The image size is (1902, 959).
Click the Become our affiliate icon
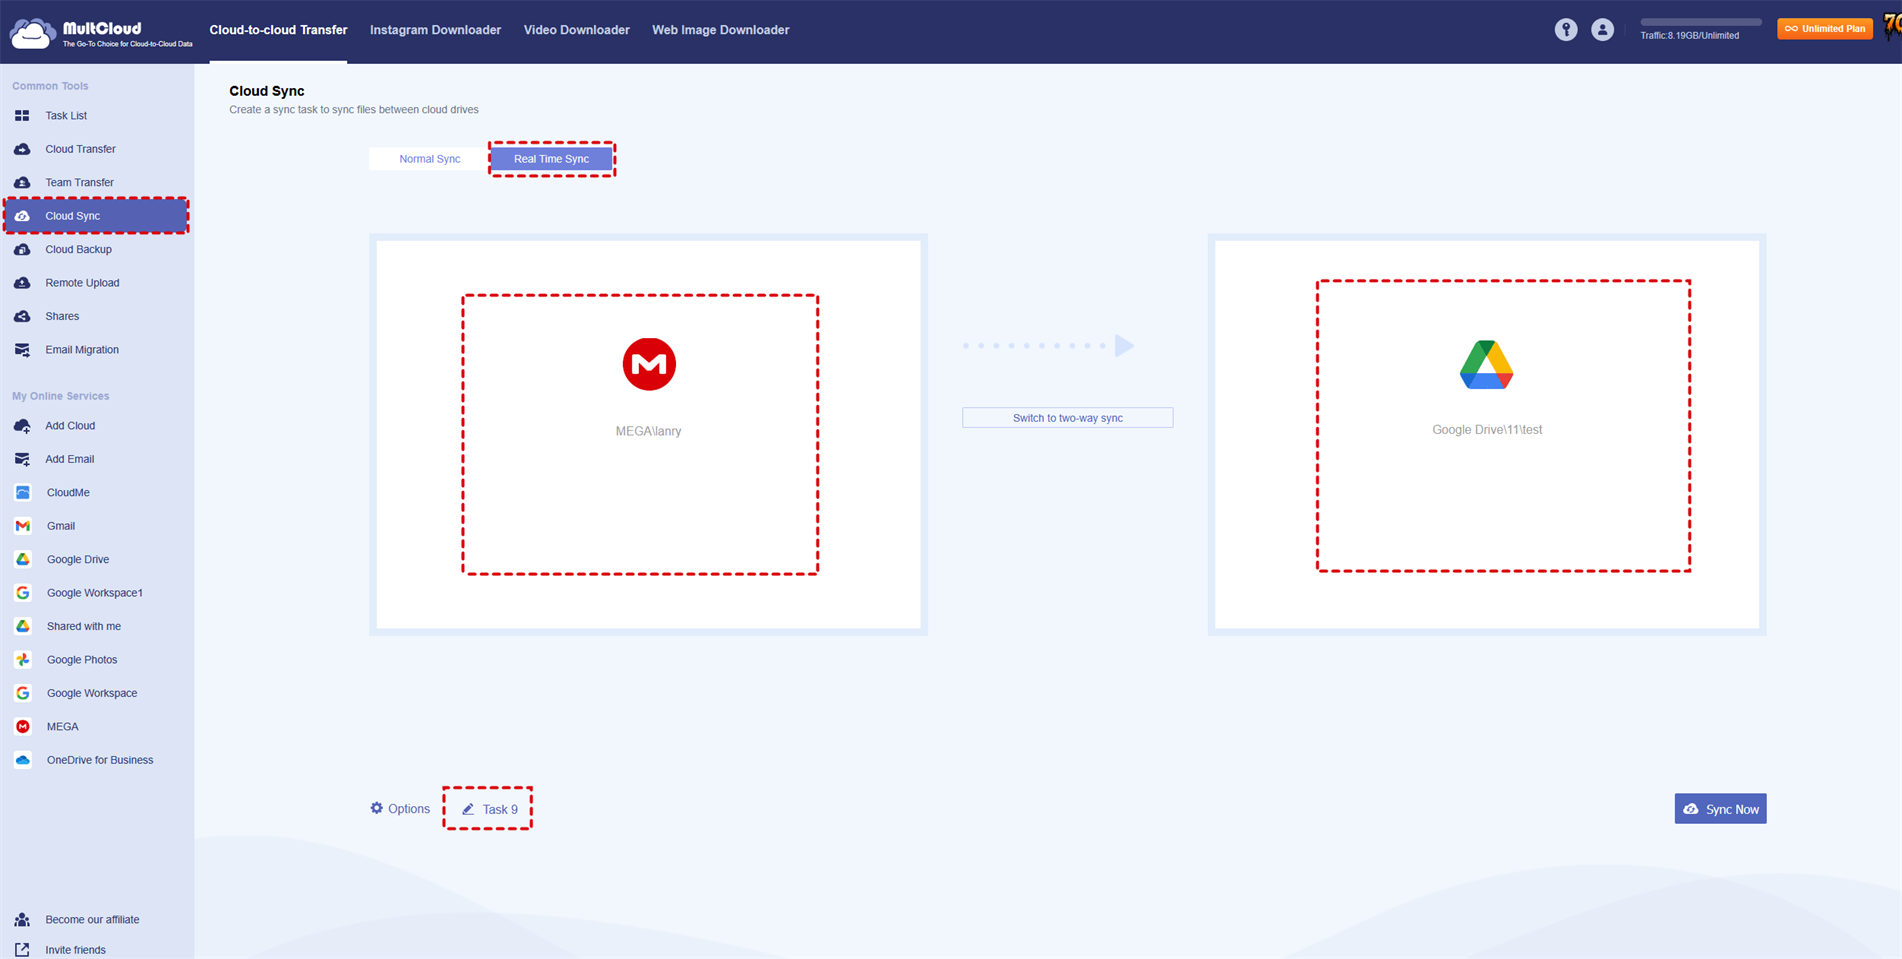22,920
